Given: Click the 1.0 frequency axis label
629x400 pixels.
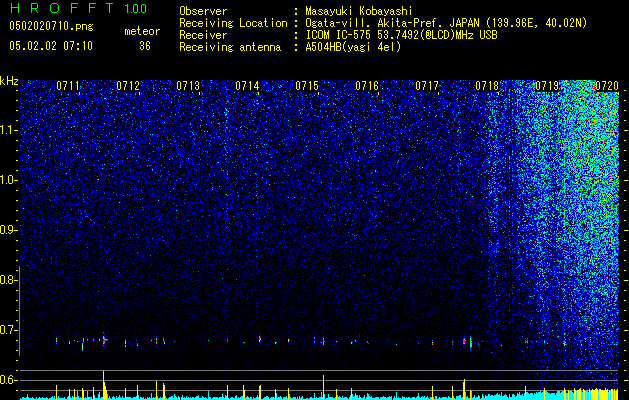Looking at the screenshot, I should pyautogui.click(x=9, y=180).
